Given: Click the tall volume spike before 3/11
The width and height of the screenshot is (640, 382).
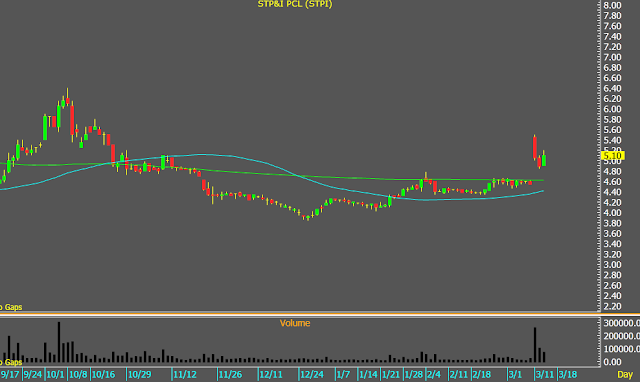Looking at the screenshot, I should 535,345.
